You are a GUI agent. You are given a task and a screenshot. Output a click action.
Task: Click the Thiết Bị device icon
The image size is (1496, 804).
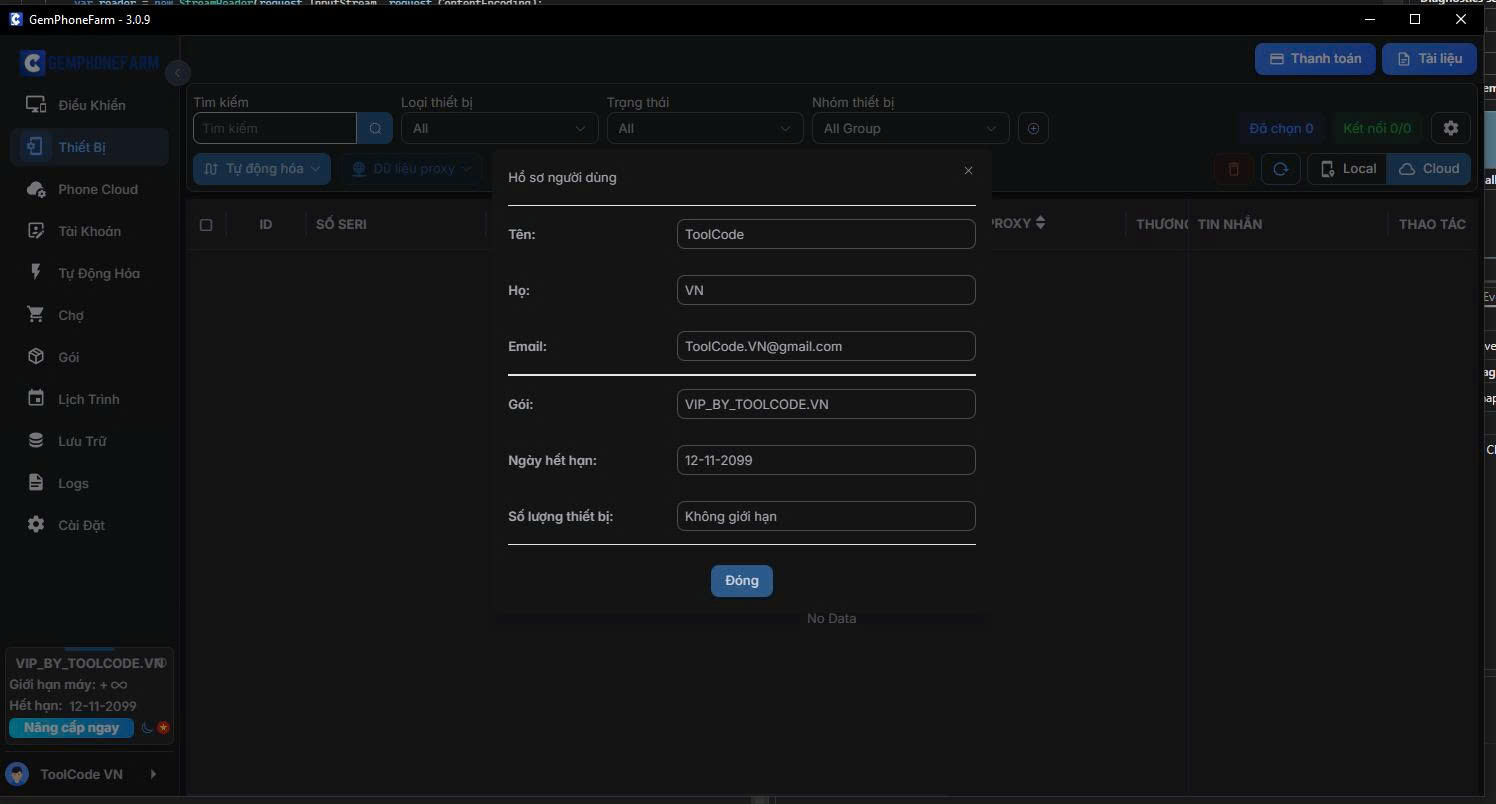36,147
